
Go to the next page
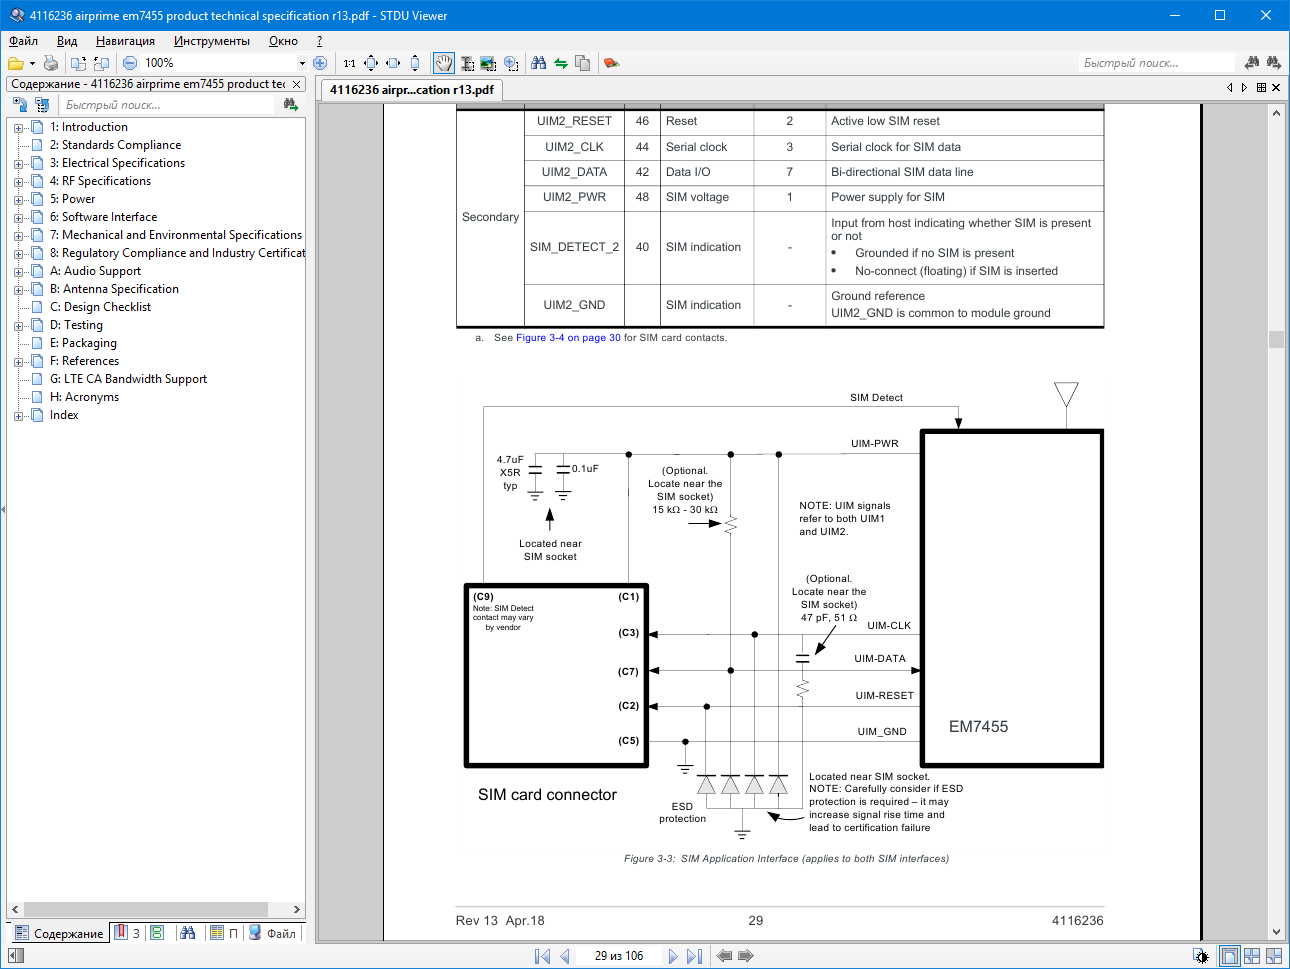[x=672, y=956]
